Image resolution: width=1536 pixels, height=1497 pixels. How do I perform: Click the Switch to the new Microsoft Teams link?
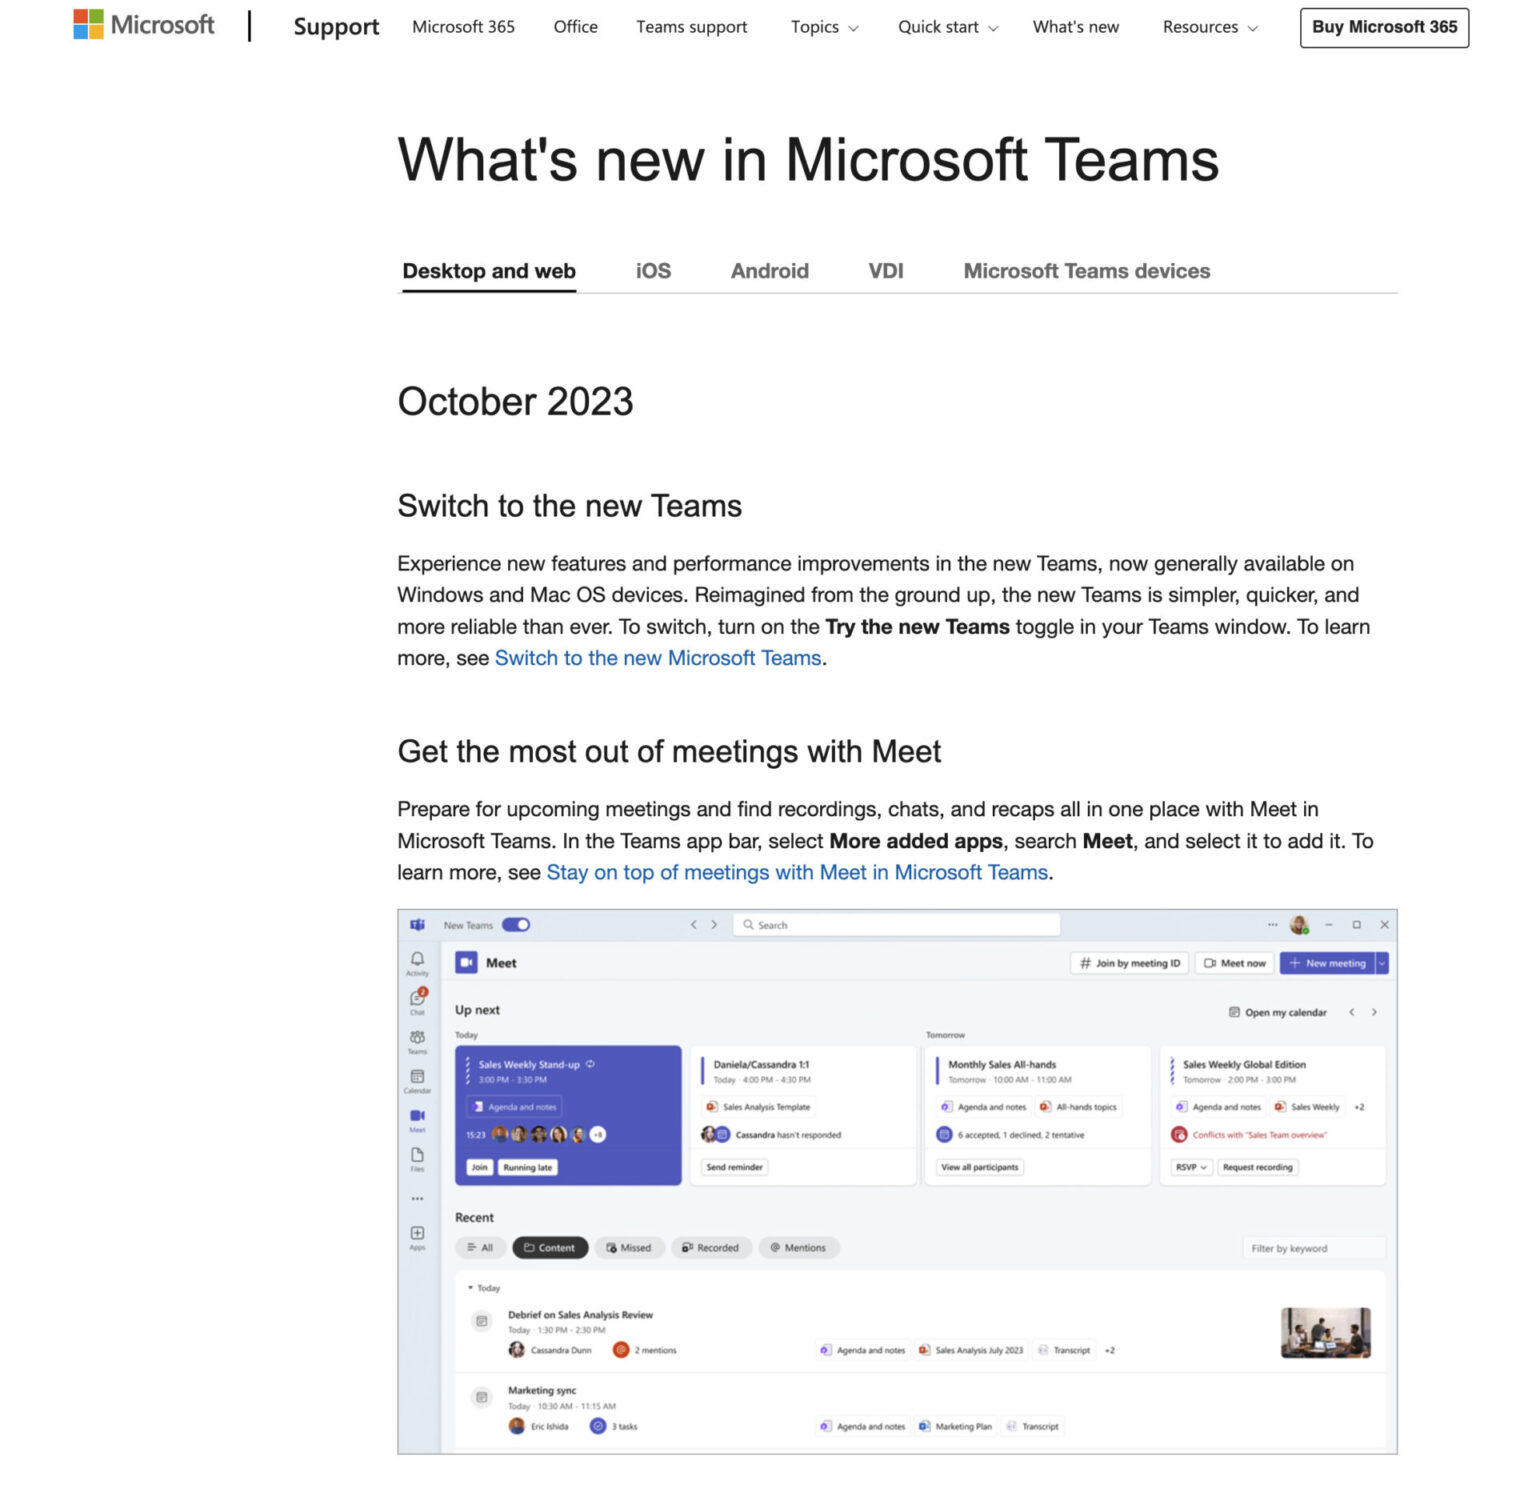tap(658, 657)
